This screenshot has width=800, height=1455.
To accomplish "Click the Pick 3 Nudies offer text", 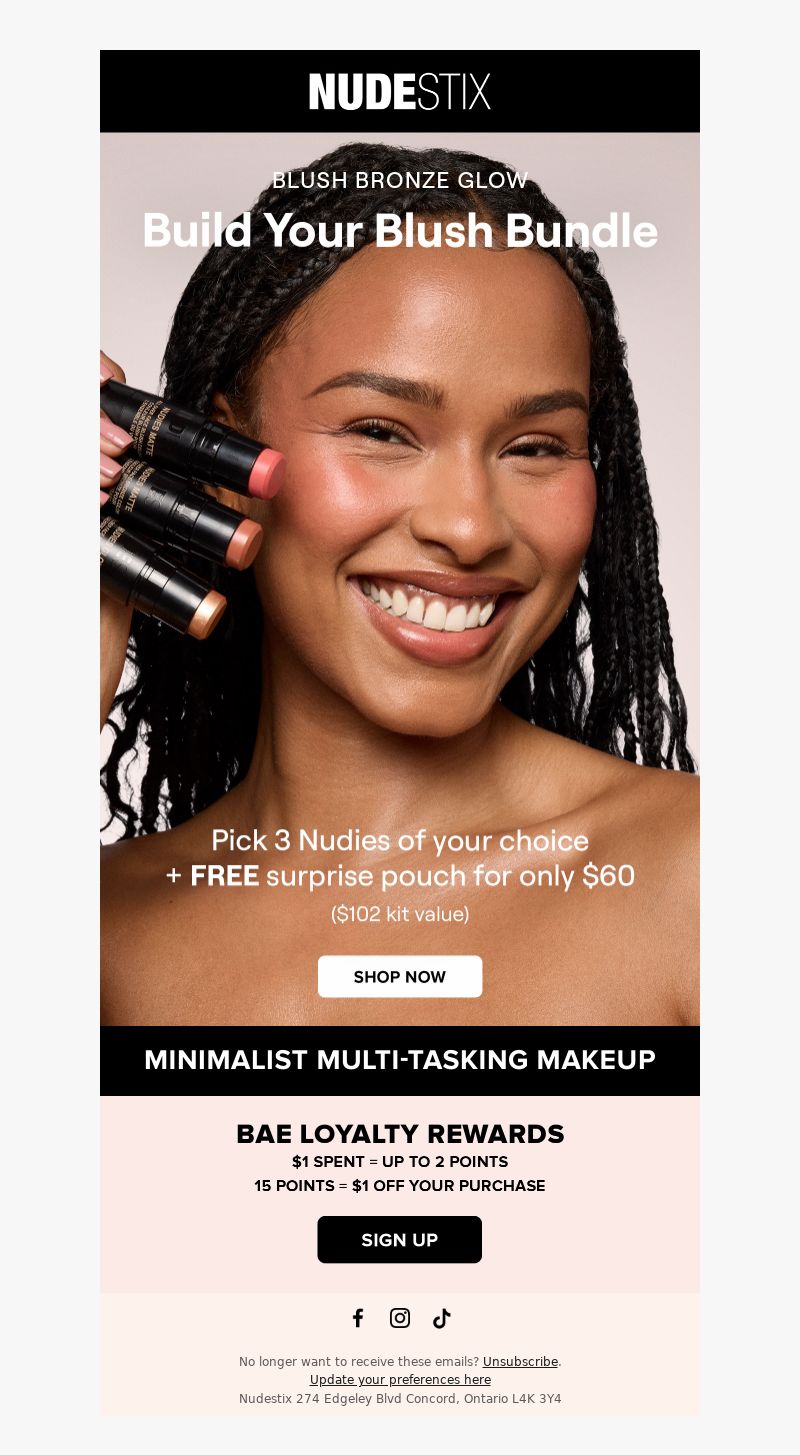I will (x=400, y=858).
